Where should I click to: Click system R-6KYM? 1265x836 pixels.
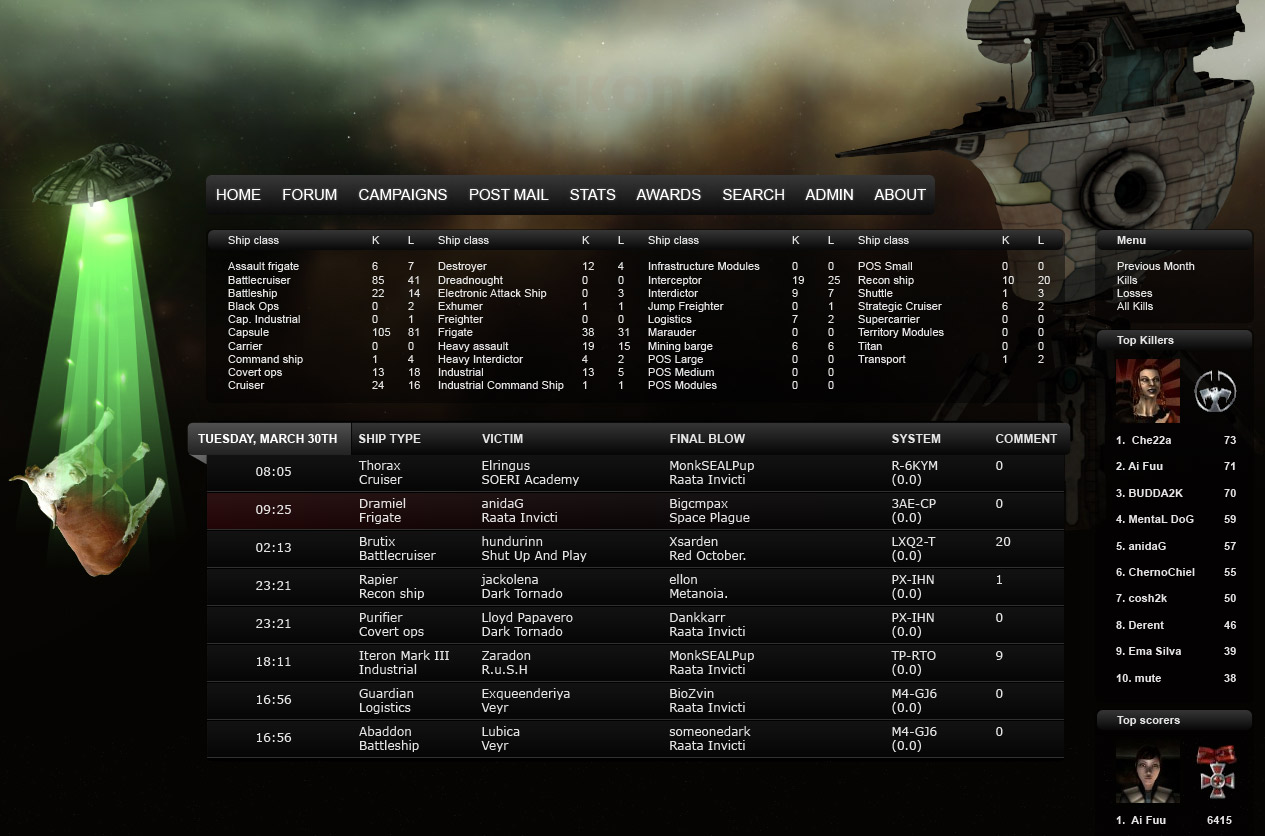click(x=915, y=466)
